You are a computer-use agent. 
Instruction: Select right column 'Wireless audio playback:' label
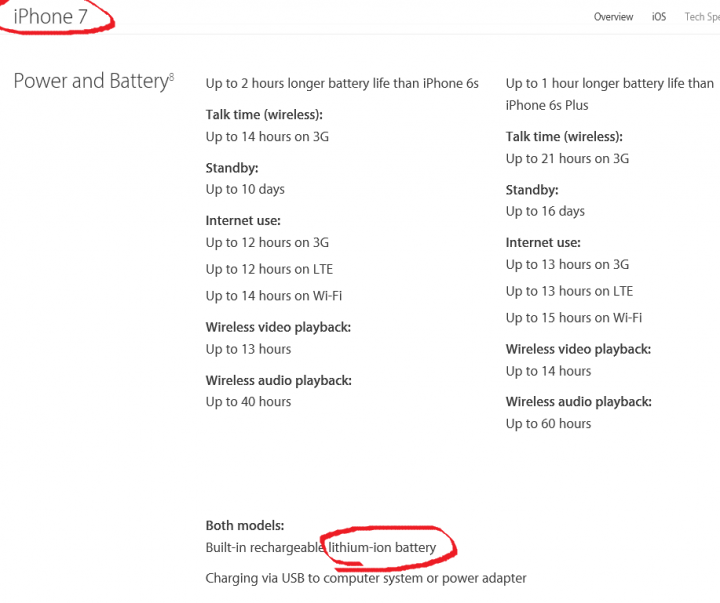point(579,402)
